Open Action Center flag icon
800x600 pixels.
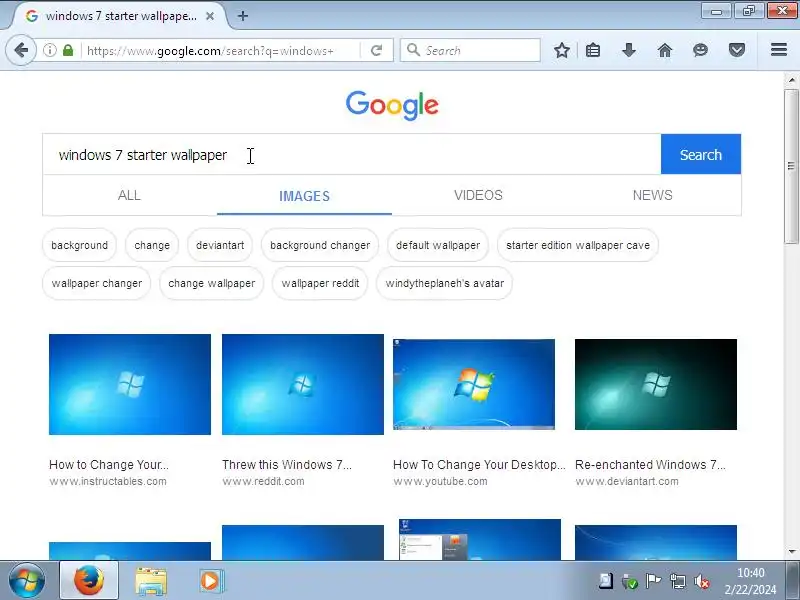(x=653, y=581)
